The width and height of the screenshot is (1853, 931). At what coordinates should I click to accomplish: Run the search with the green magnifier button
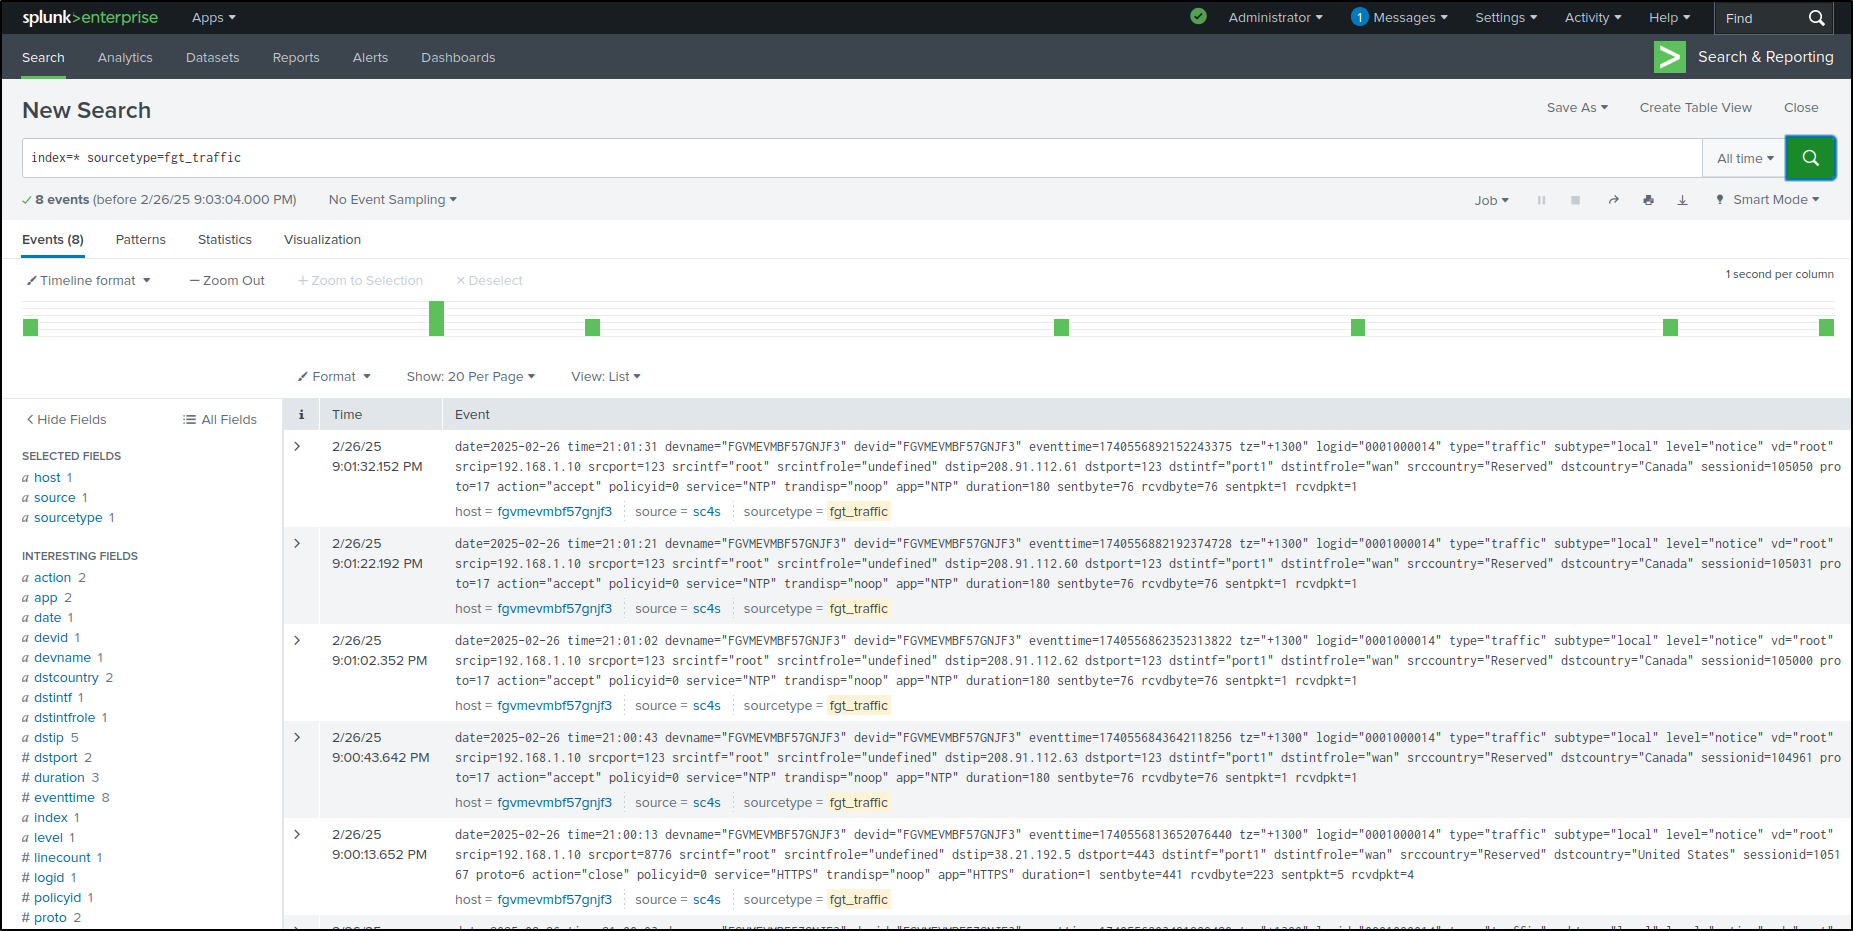pyautogui.click(x=1810, y=157)
